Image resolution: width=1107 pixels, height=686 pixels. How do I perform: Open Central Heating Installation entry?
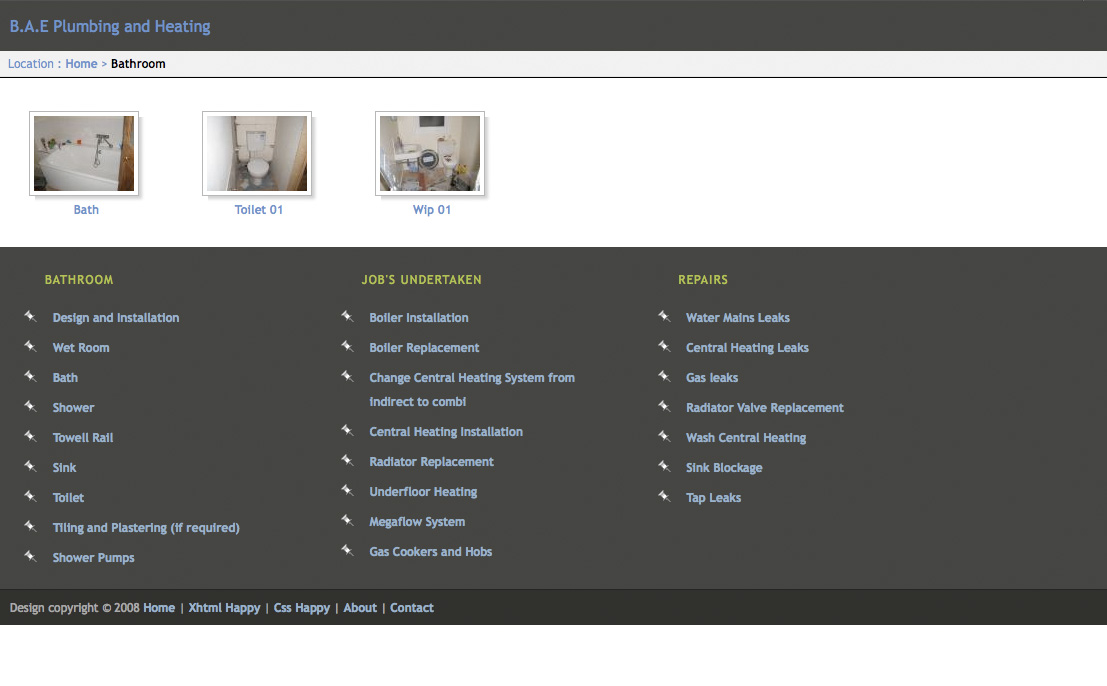coord(446,431)
